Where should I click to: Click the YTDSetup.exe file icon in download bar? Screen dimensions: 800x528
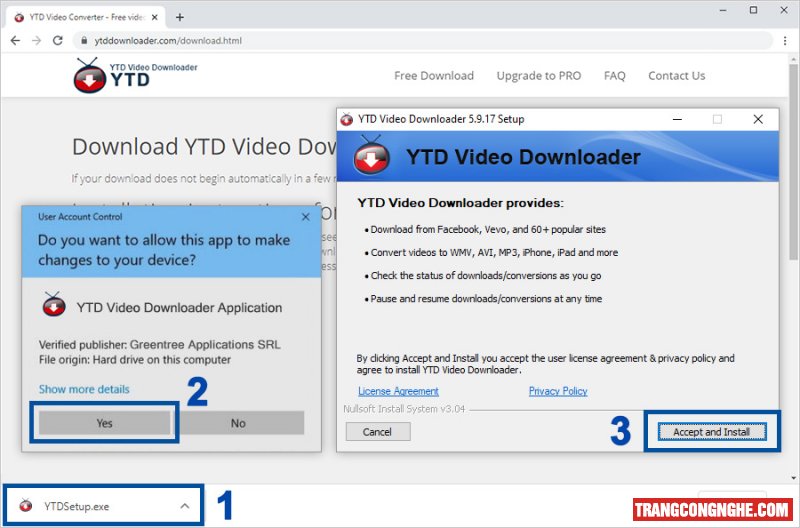(x=26, y=506)
